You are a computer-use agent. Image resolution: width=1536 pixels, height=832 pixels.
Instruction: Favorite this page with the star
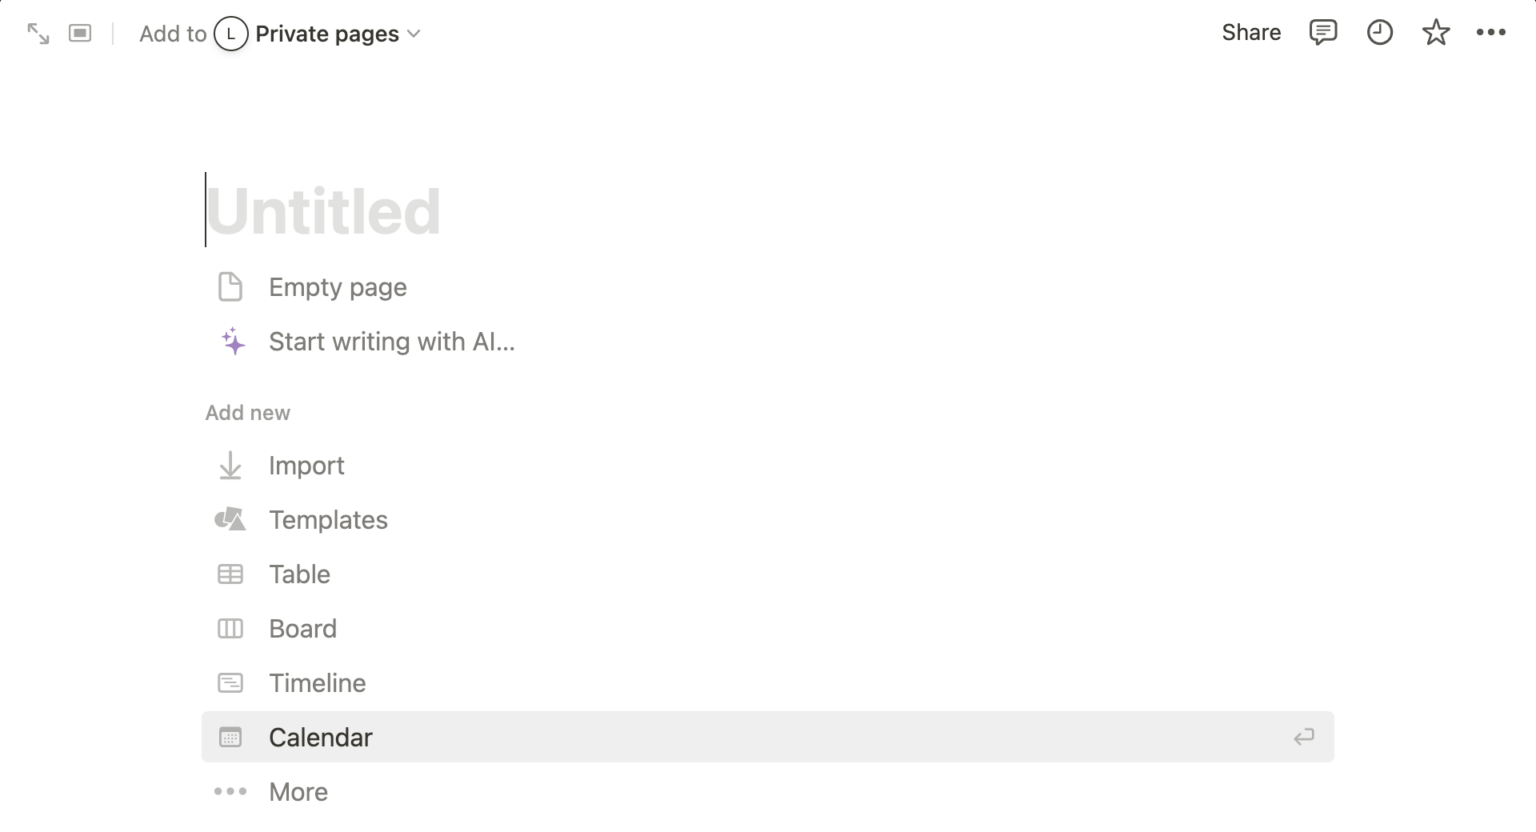pos(1435,33)
